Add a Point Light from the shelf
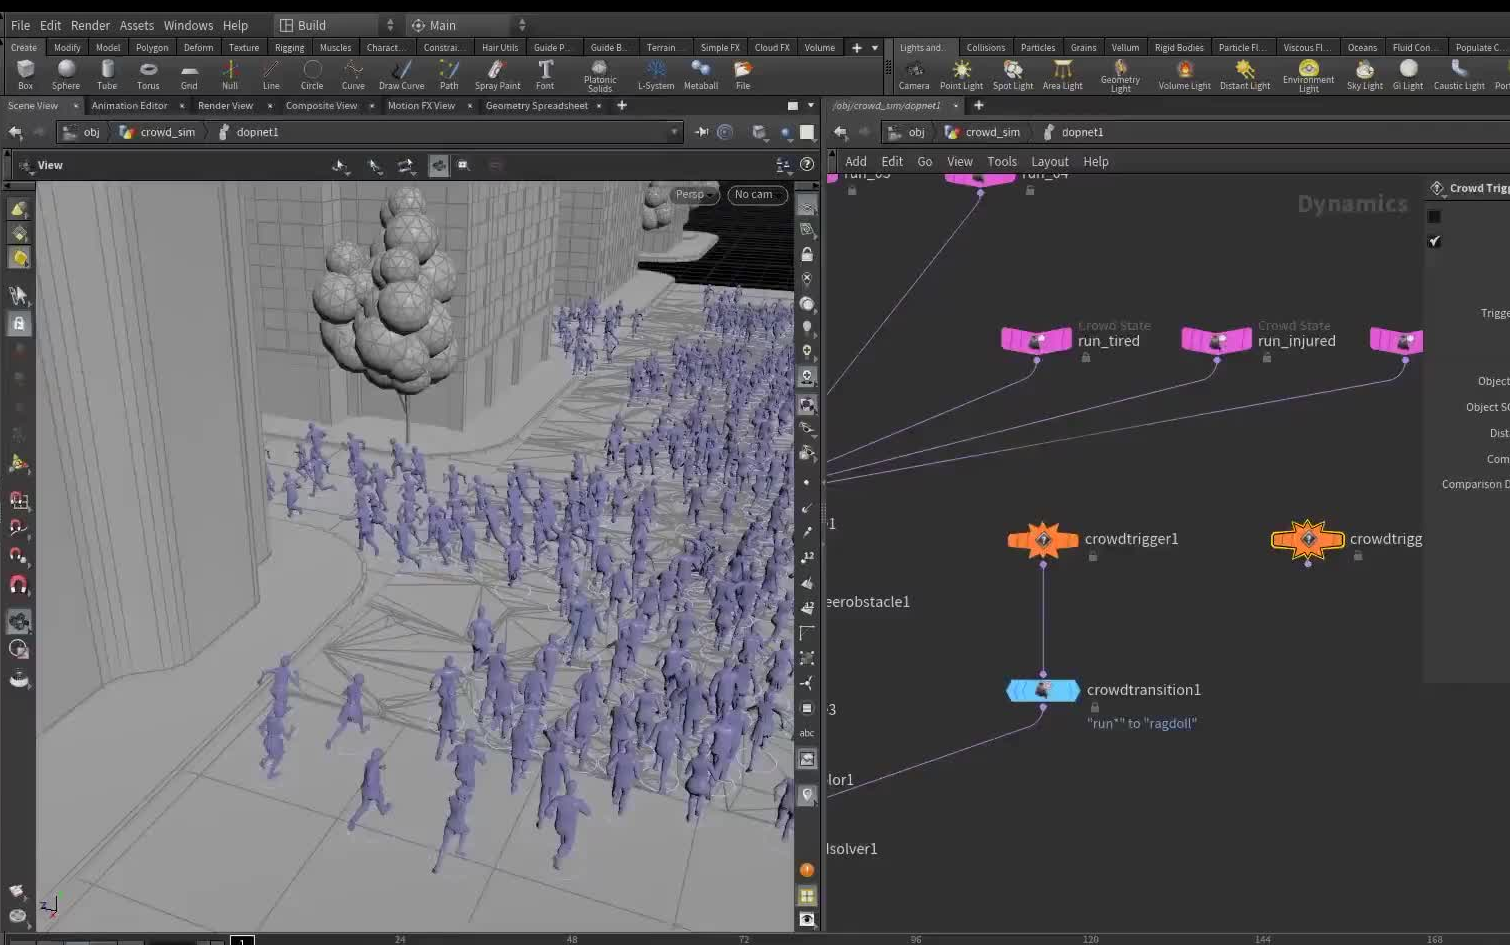1510x945 pixels. tap(961, 74)
